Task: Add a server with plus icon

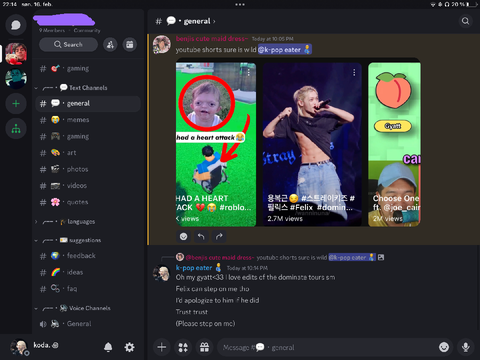Action: (16, 104)
